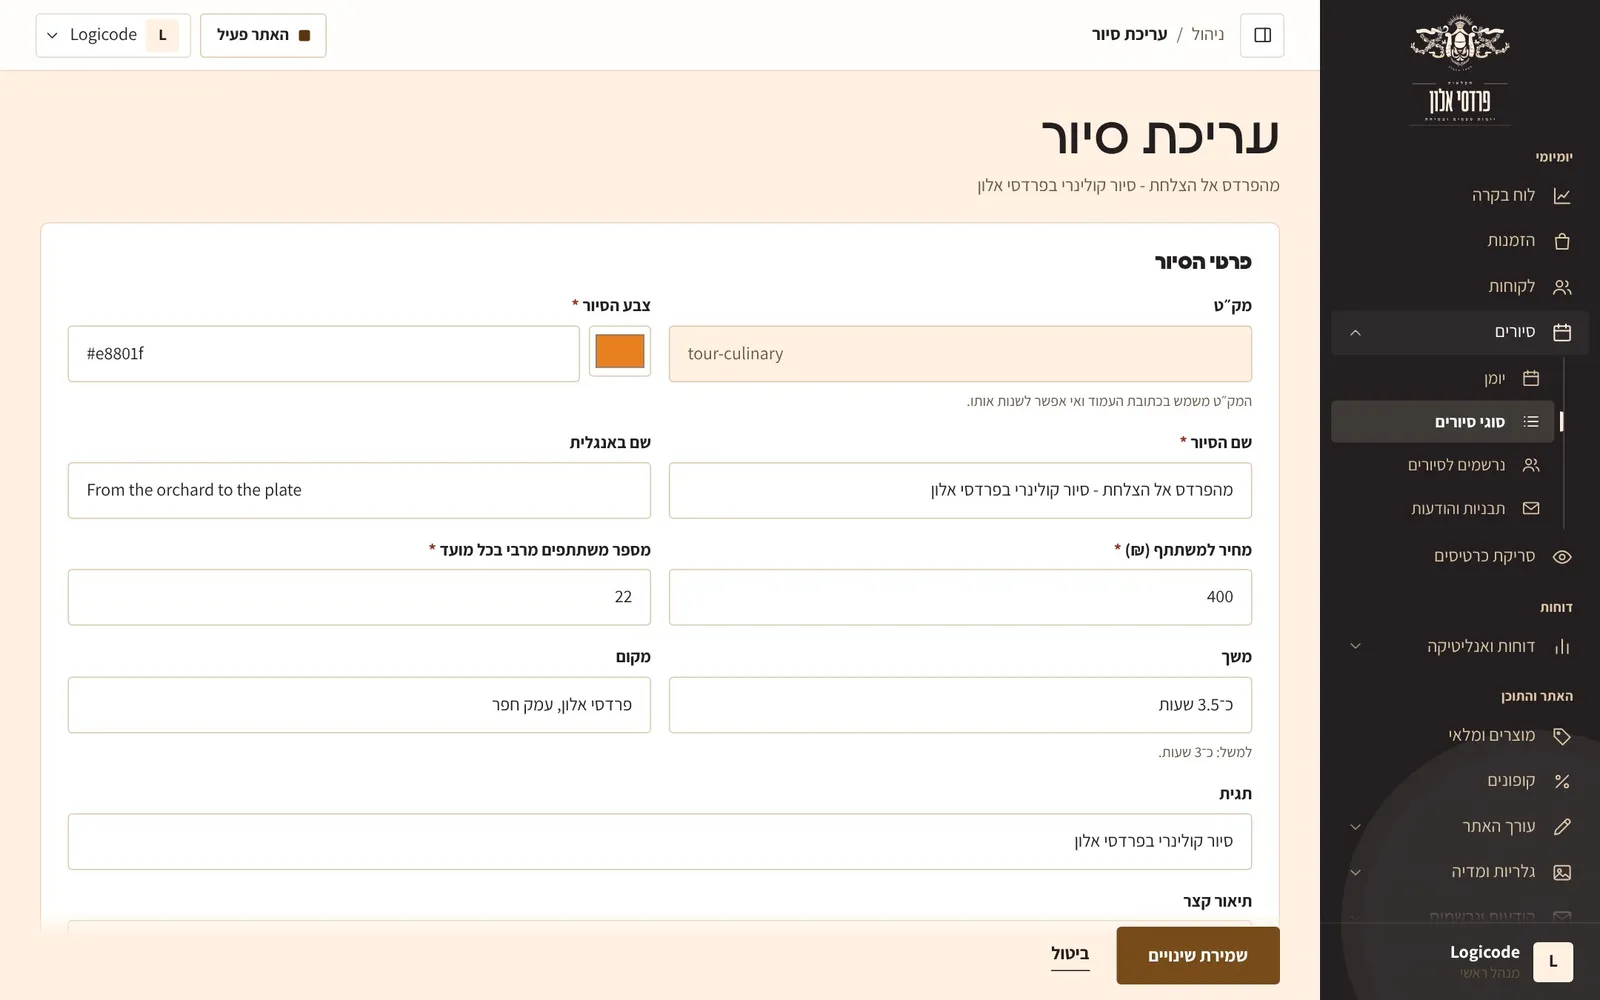This screenshot has height=1000, width=1600.
Task: Open the percent icon for קופונים
Action: click(1562, 781)
